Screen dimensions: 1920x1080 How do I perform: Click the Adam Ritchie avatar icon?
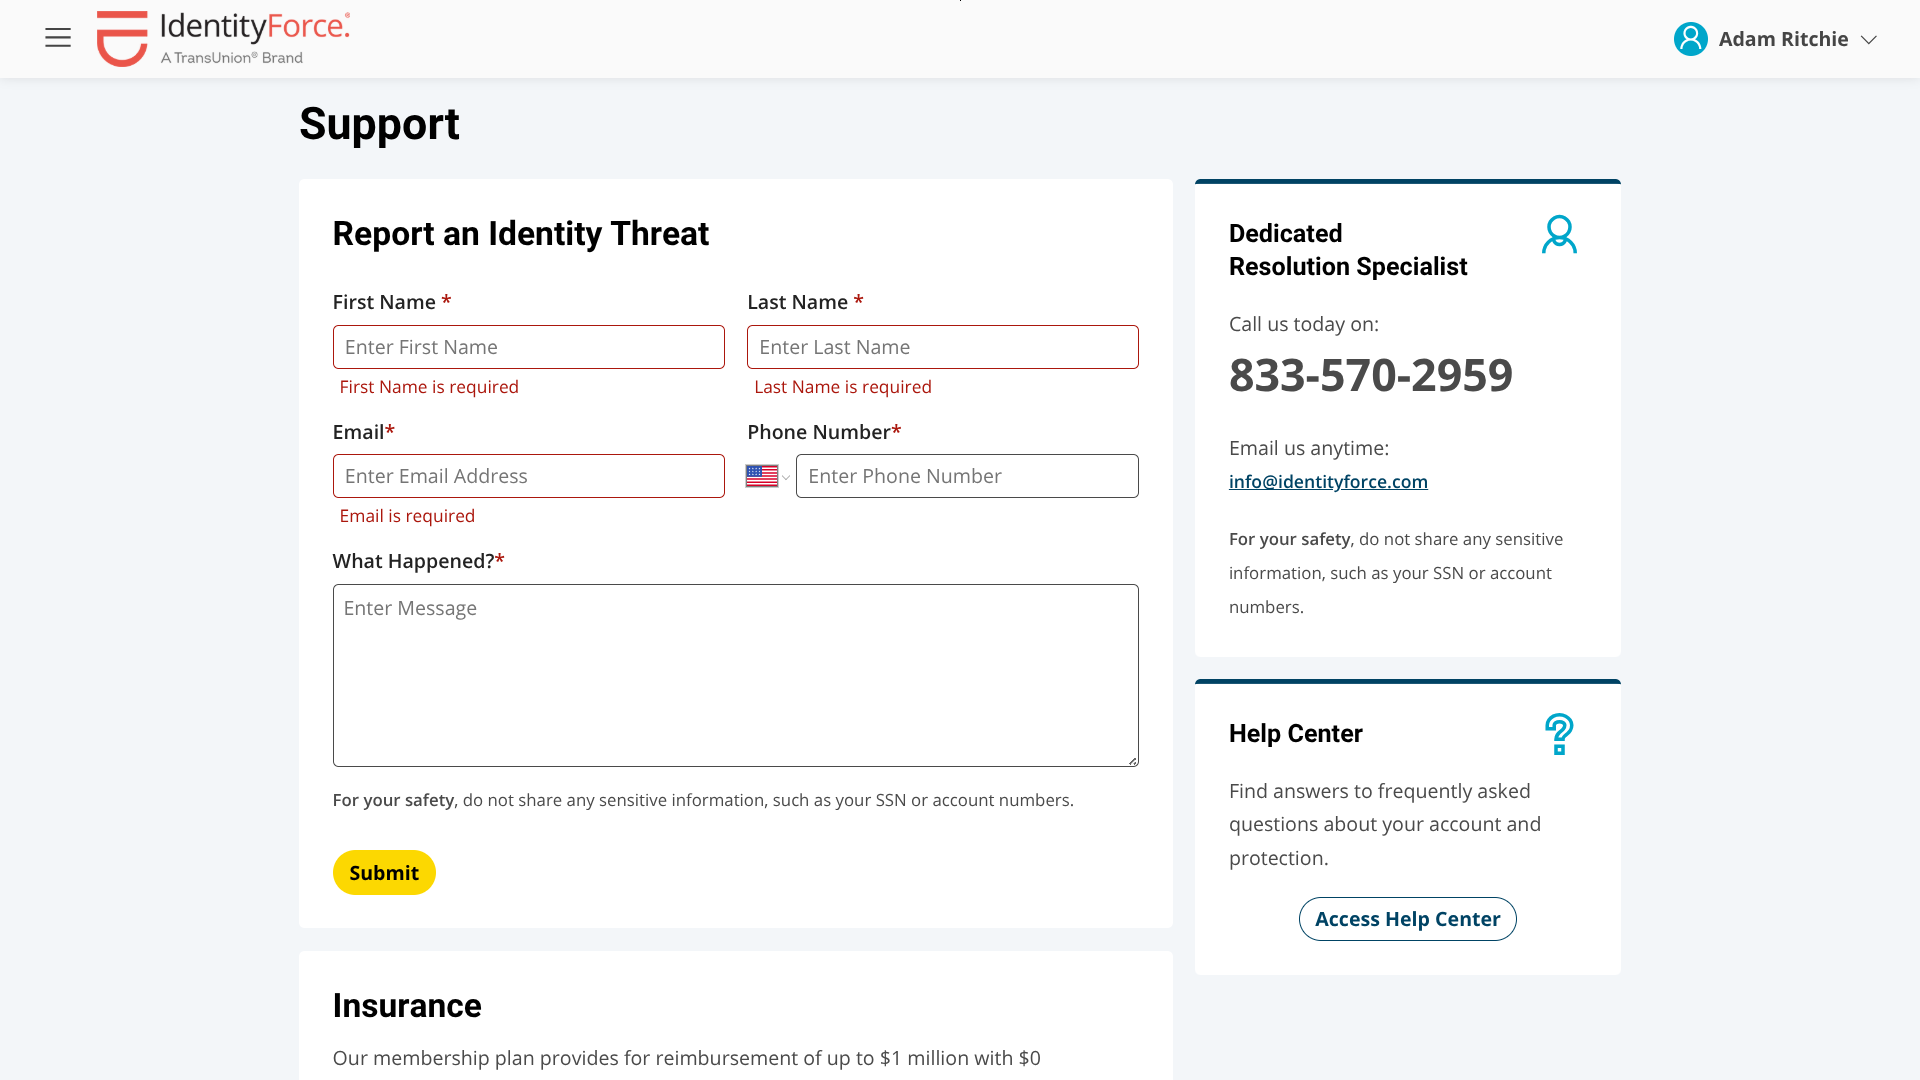(x=1690, y=39)
